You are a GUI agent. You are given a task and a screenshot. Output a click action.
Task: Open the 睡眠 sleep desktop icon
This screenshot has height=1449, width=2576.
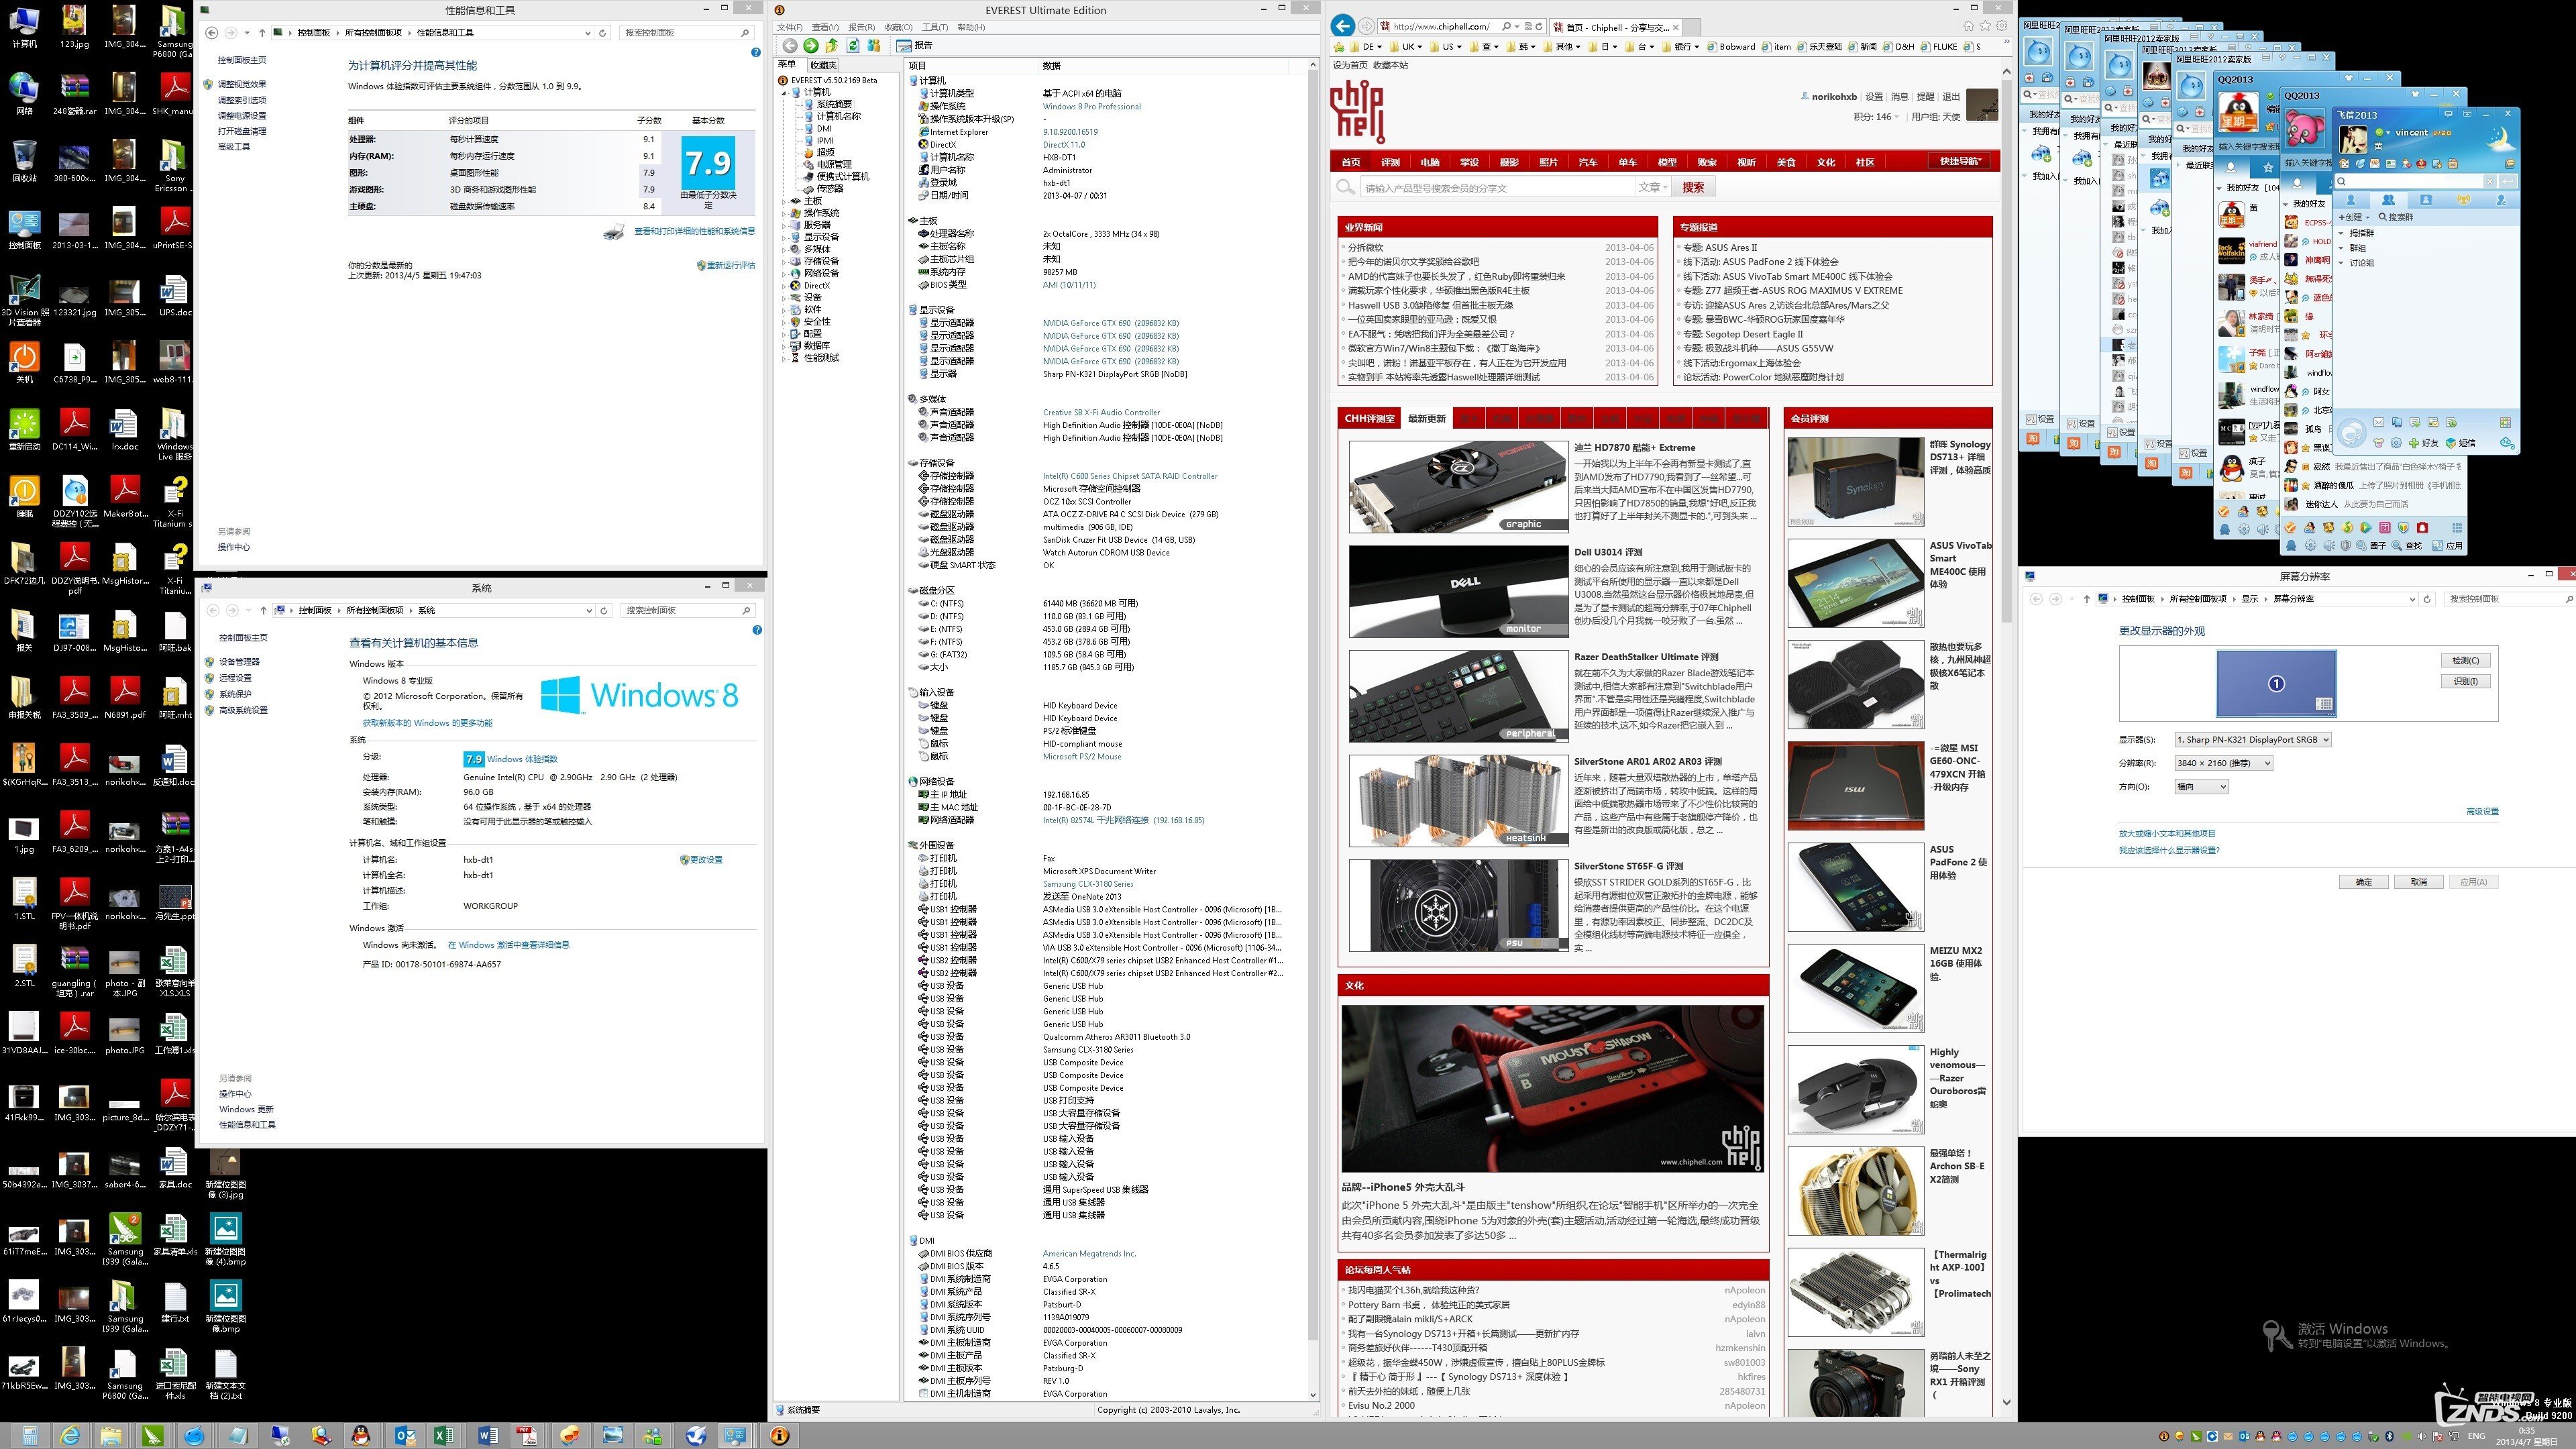[x=24, y=497]
